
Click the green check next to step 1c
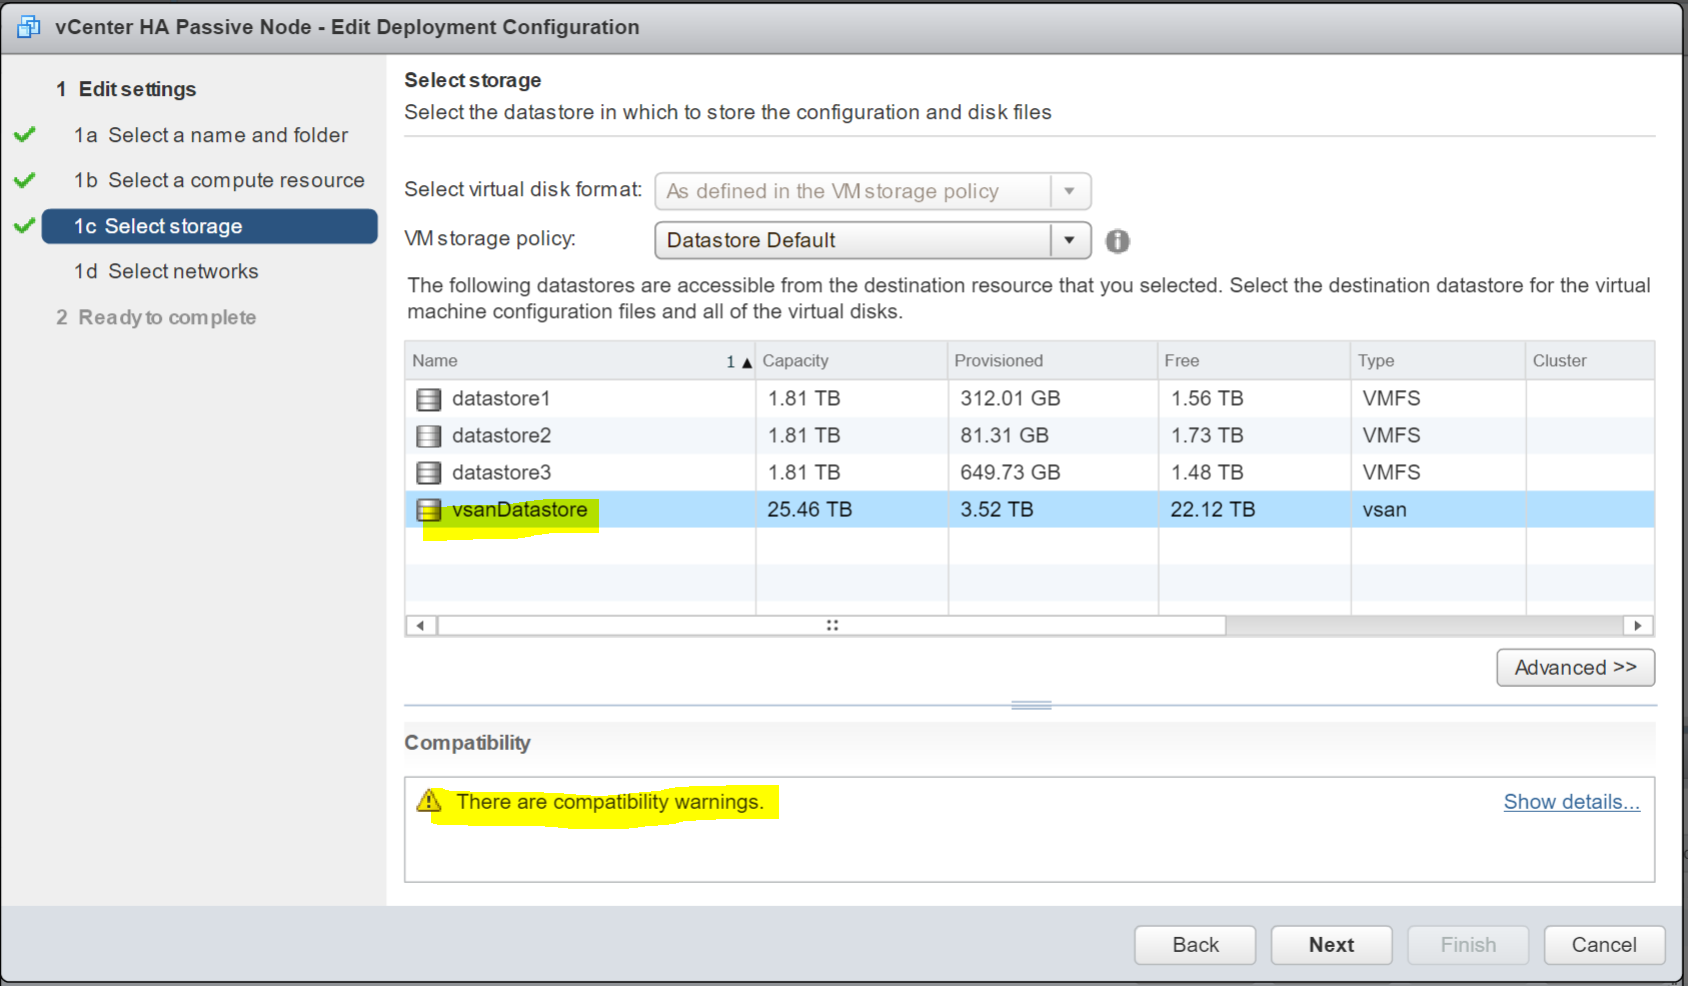point(25,225)
